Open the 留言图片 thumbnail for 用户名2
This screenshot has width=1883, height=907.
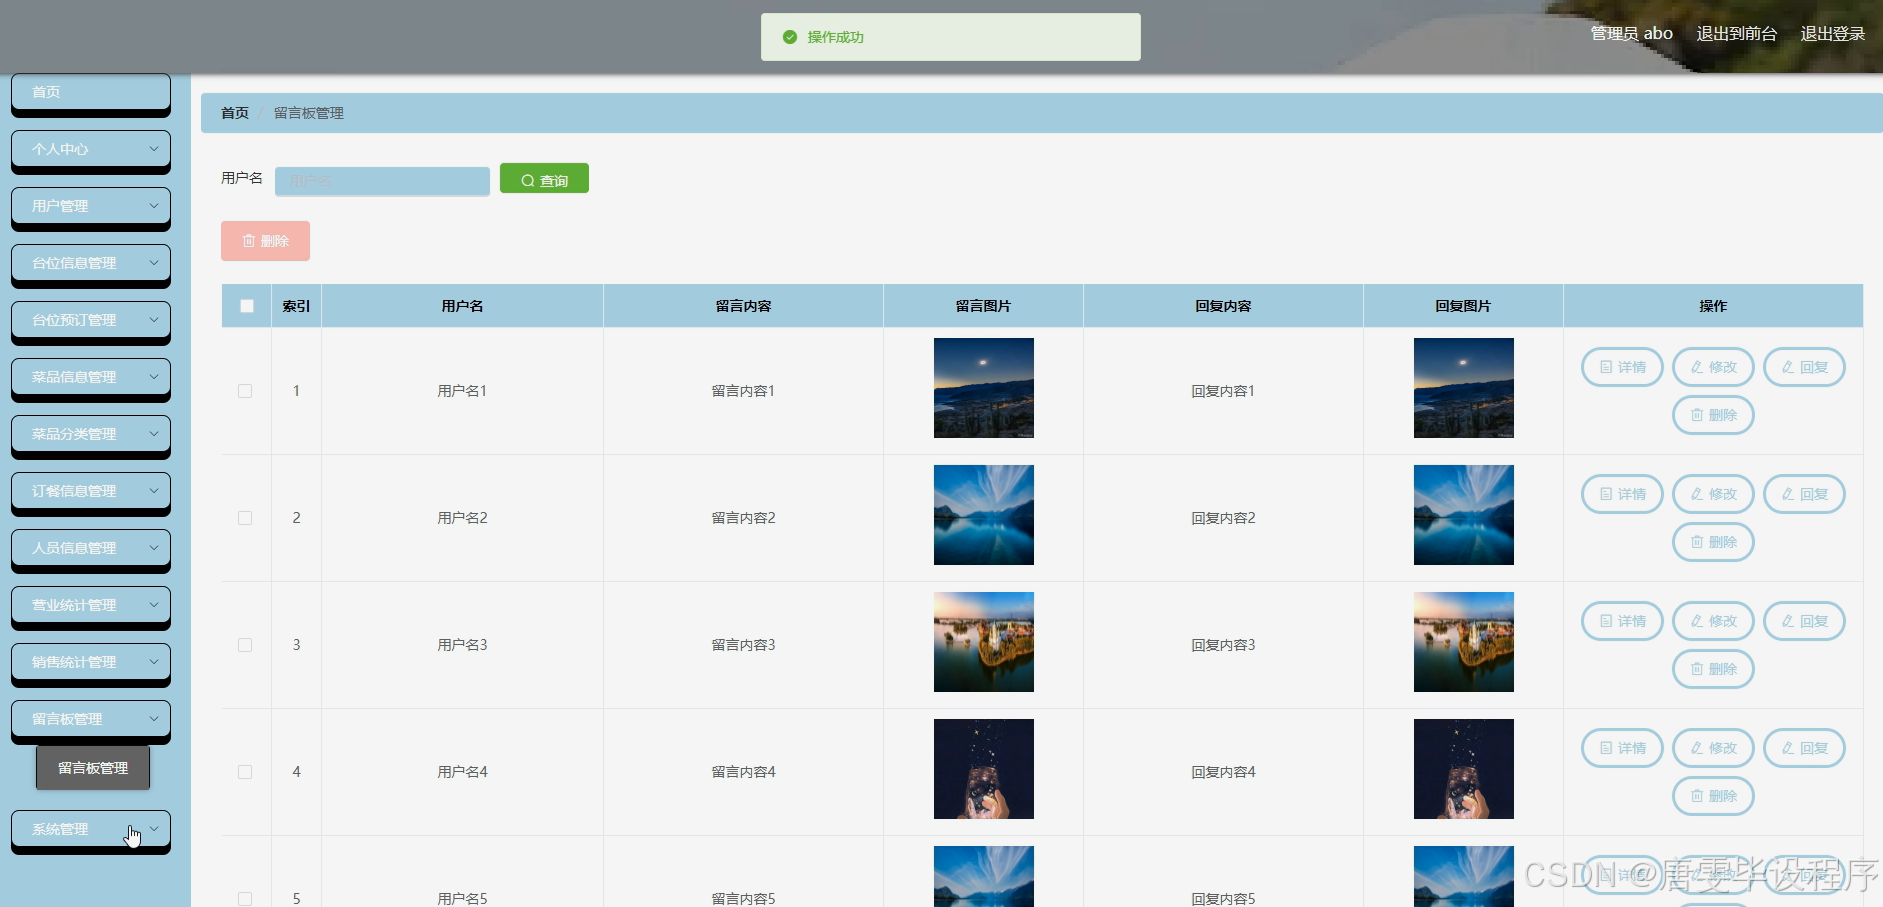coord(984,515)
